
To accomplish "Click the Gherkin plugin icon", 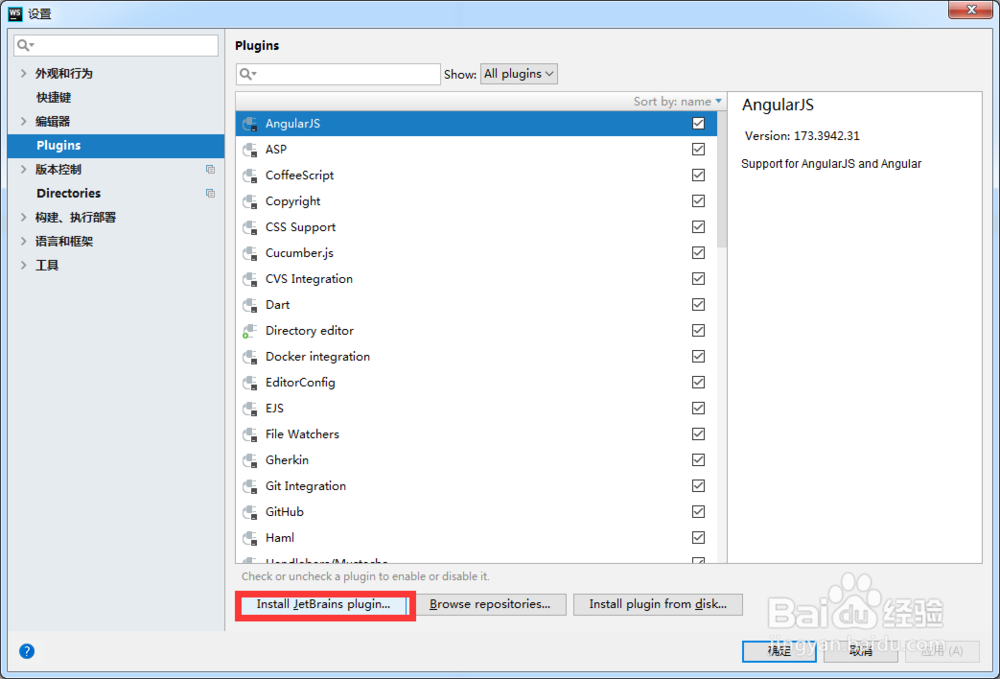I will click(x=250, y=460).
